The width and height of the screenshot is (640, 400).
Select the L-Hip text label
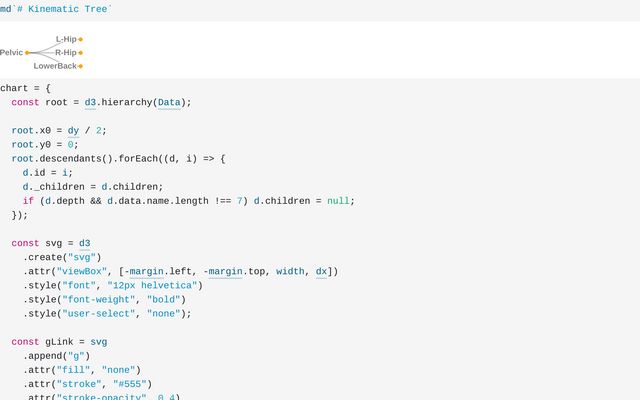[x=65, y=39]
